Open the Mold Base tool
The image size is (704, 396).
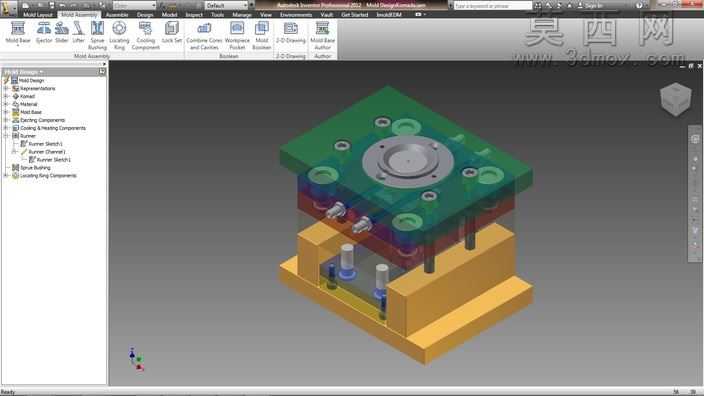pyautogui.click(x=18, y=32)
